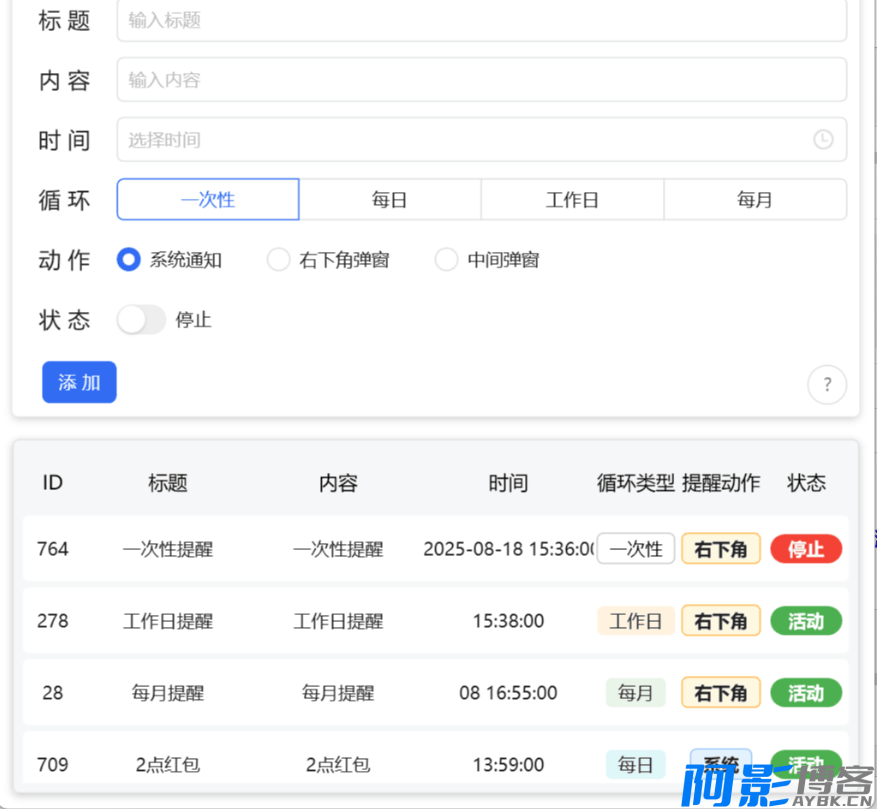The height and width of the screenshot is (809, 877).
Task: Click into the 输入内容 content field
Action: pos(480,80)
